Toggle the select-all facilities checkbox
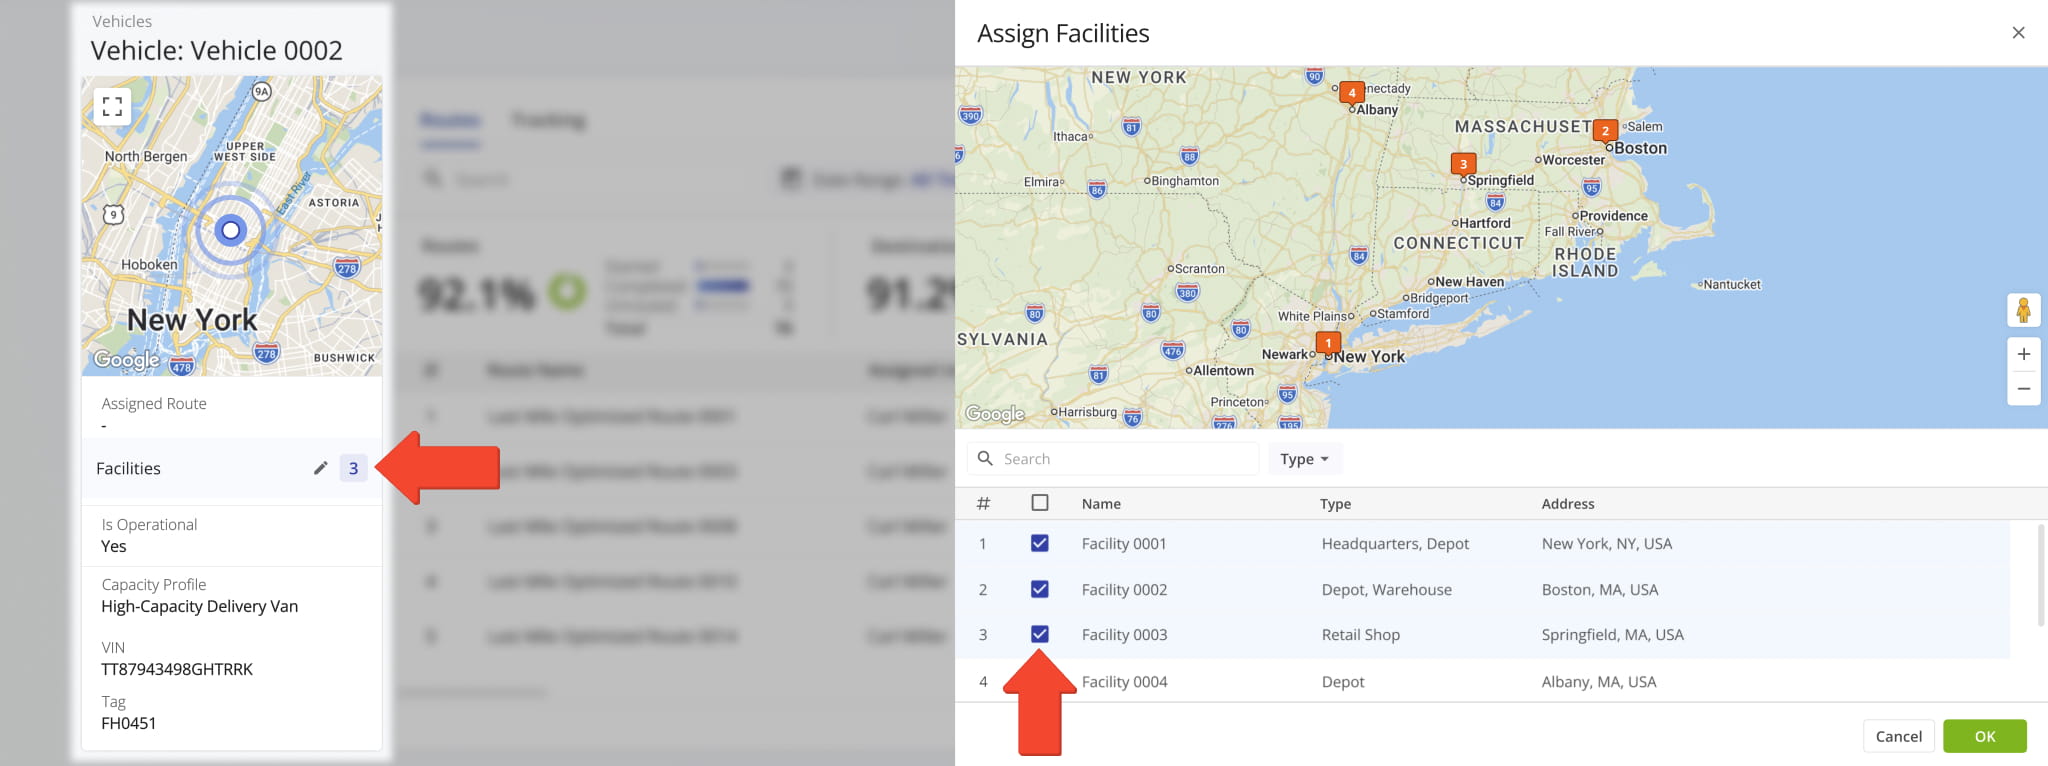 point(1040,503)
